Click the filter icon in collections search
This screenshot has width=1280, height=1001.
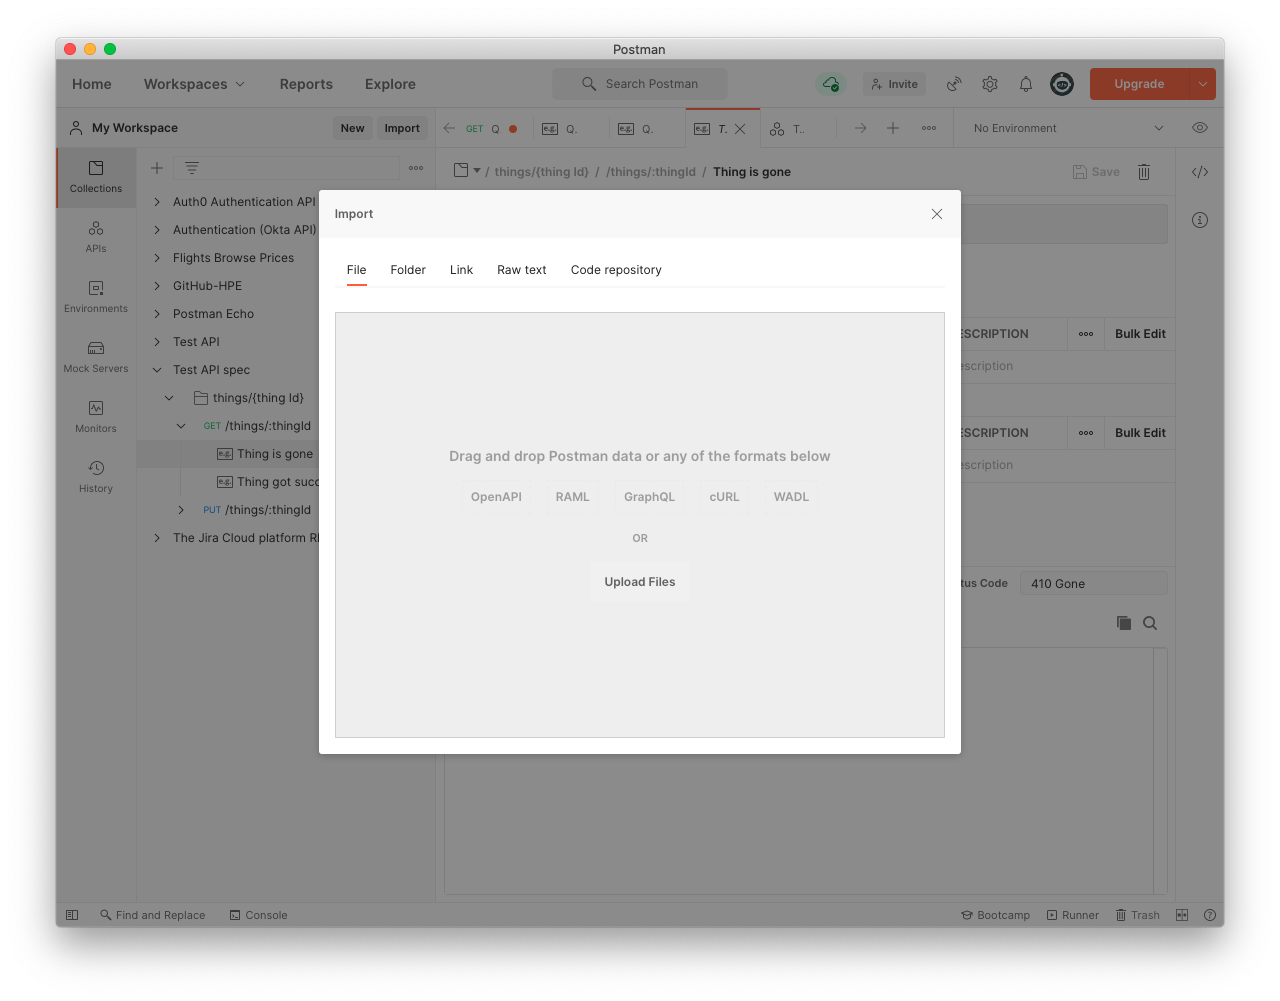click(192, 168)
